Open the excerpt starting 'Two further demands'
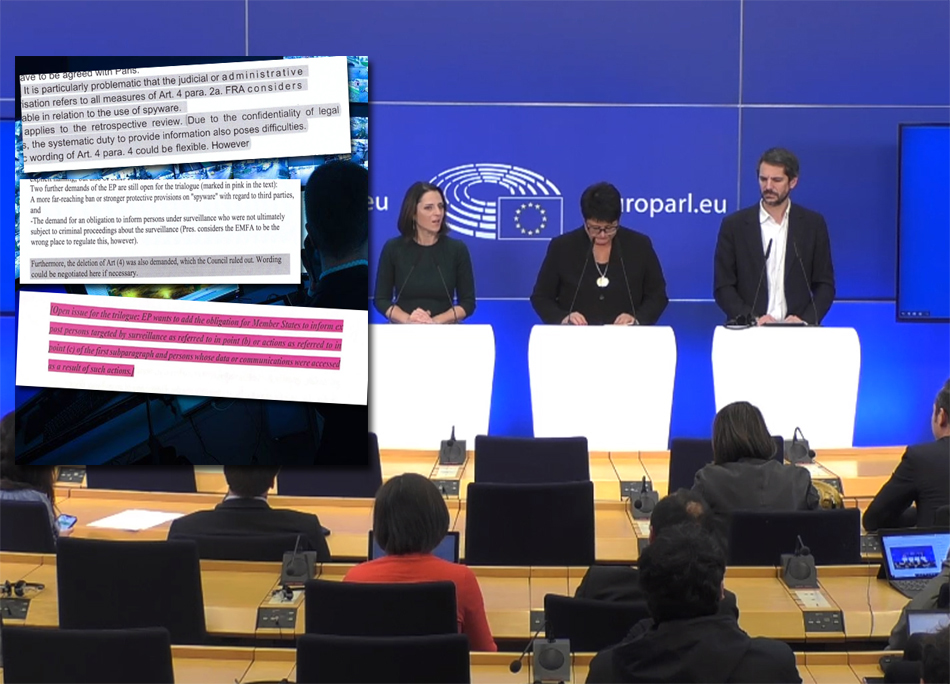Screen dimensions: 950x684 (160, 228)
